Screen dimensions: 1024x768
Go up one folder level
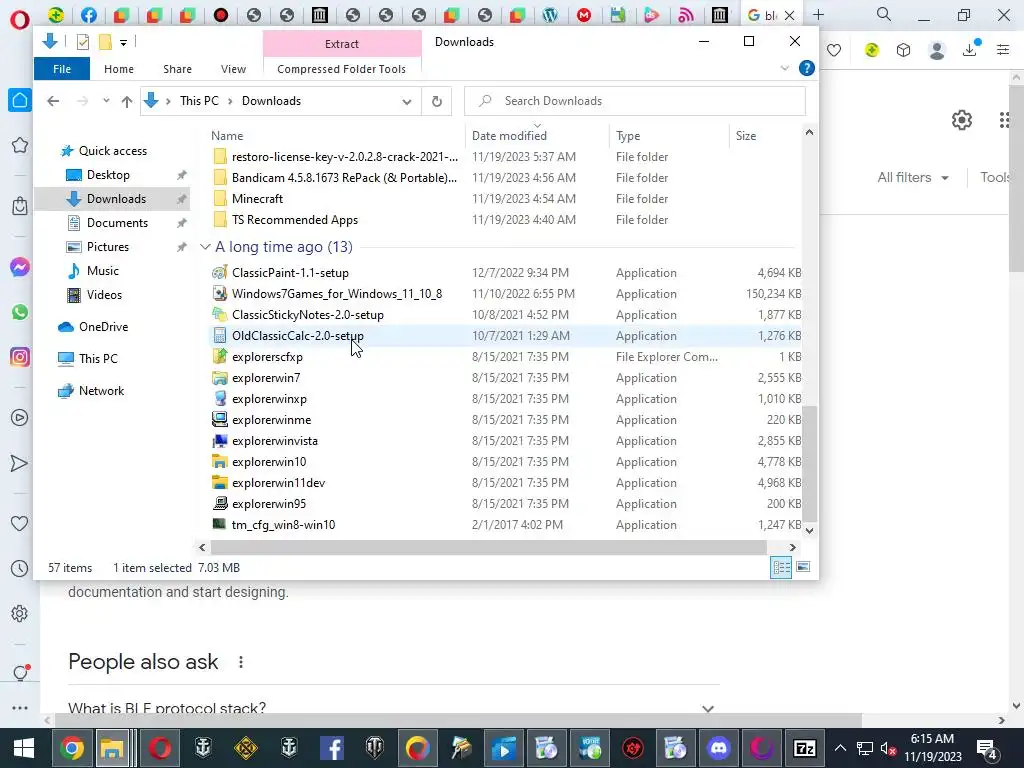(x=127, y=101)
